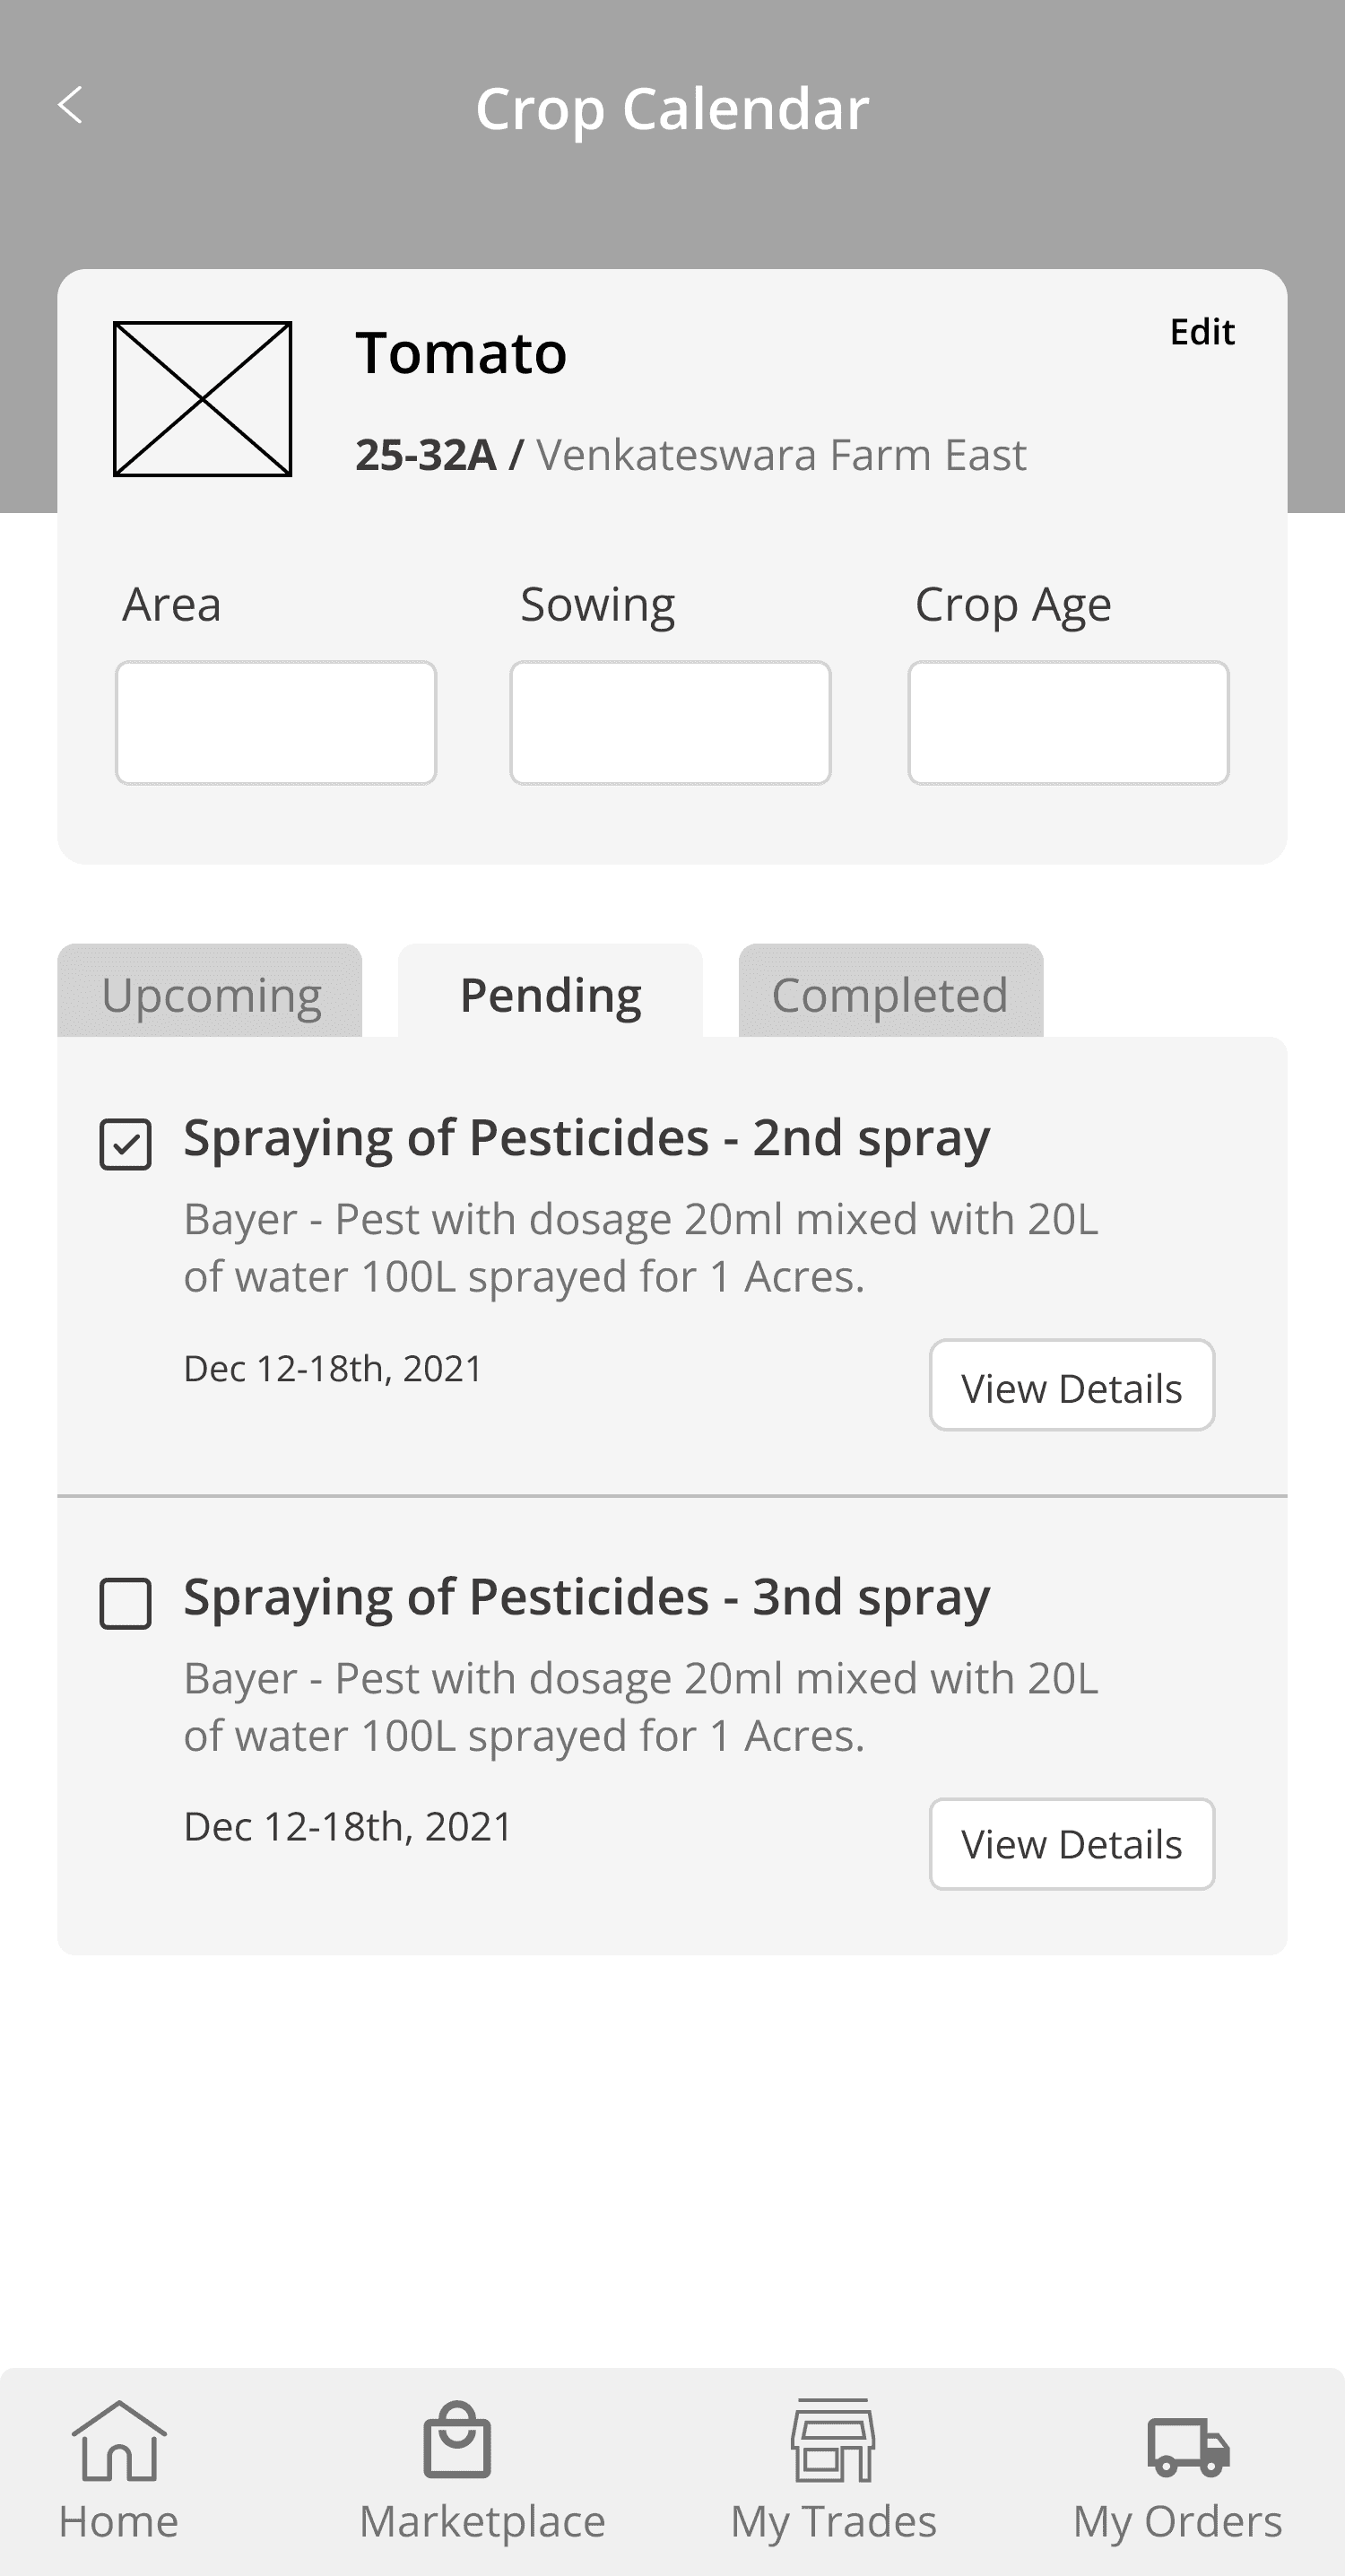View Details for the 2nd spray
1345x2576 pixels.
coord(1071,1386)
